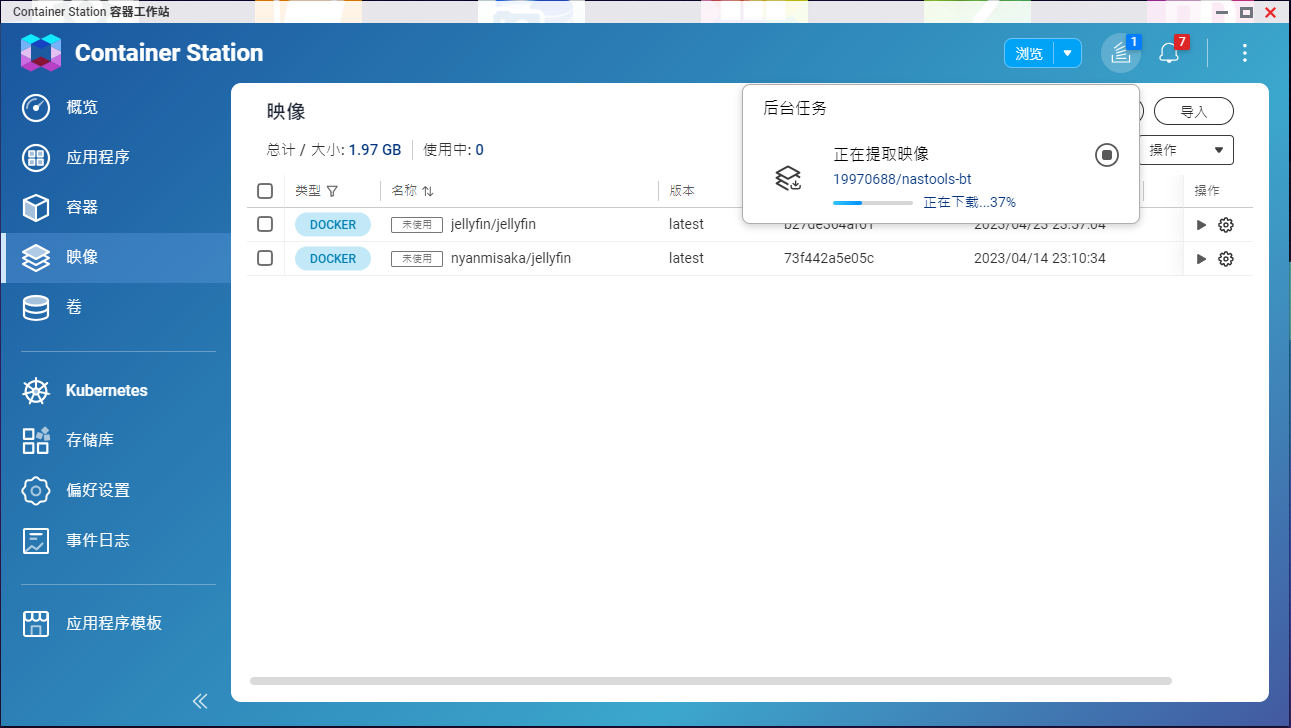Image resolution: width=1291 pixels, height=728 pixels.
Task: Open the dropdown arrow next to 浏览
Action: (x=1067, y=53)
